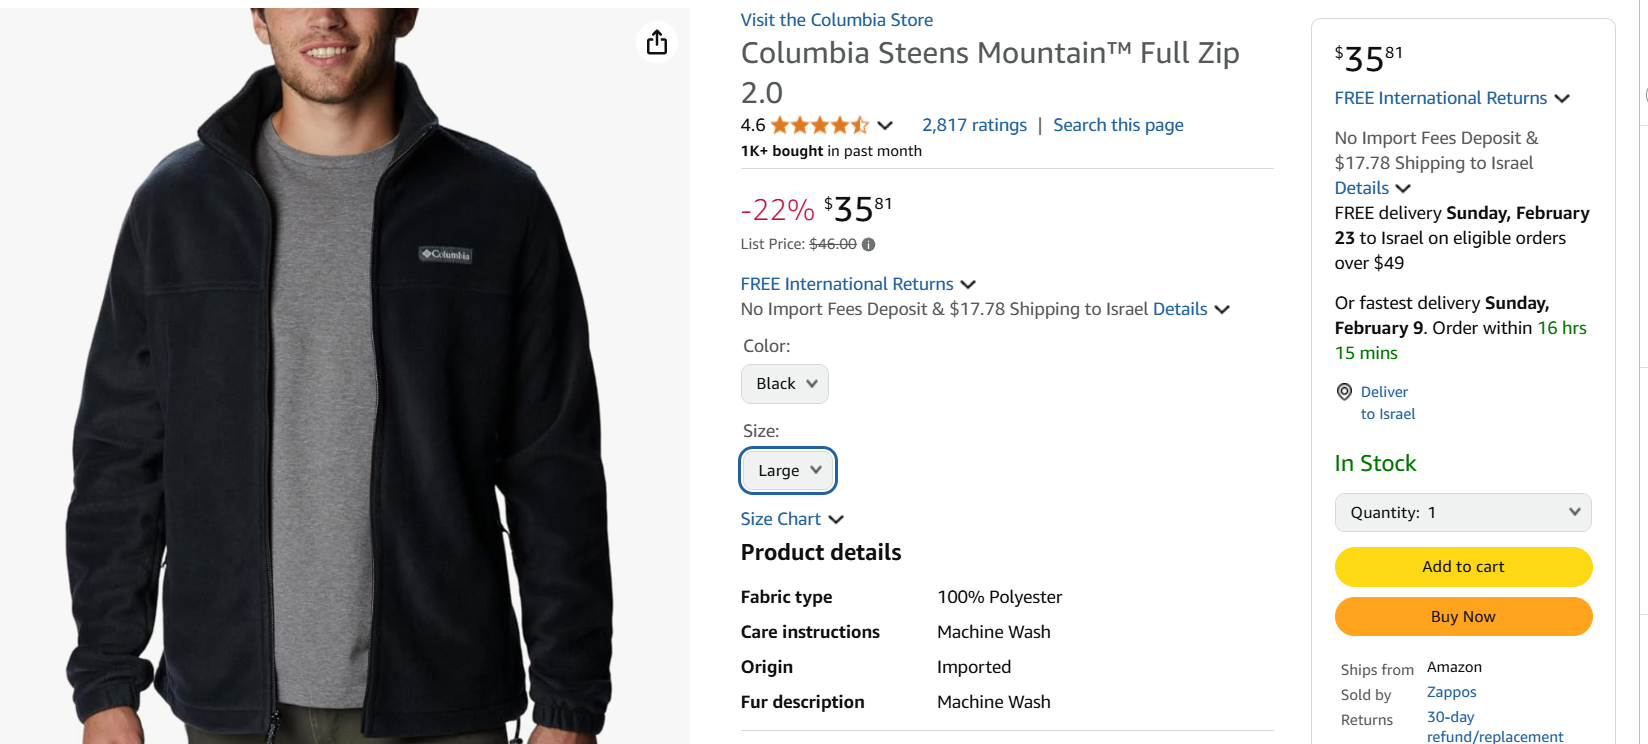Click the Deliver to Israel link
This screenshot has width=1648, height=744.
(1387, 403)
